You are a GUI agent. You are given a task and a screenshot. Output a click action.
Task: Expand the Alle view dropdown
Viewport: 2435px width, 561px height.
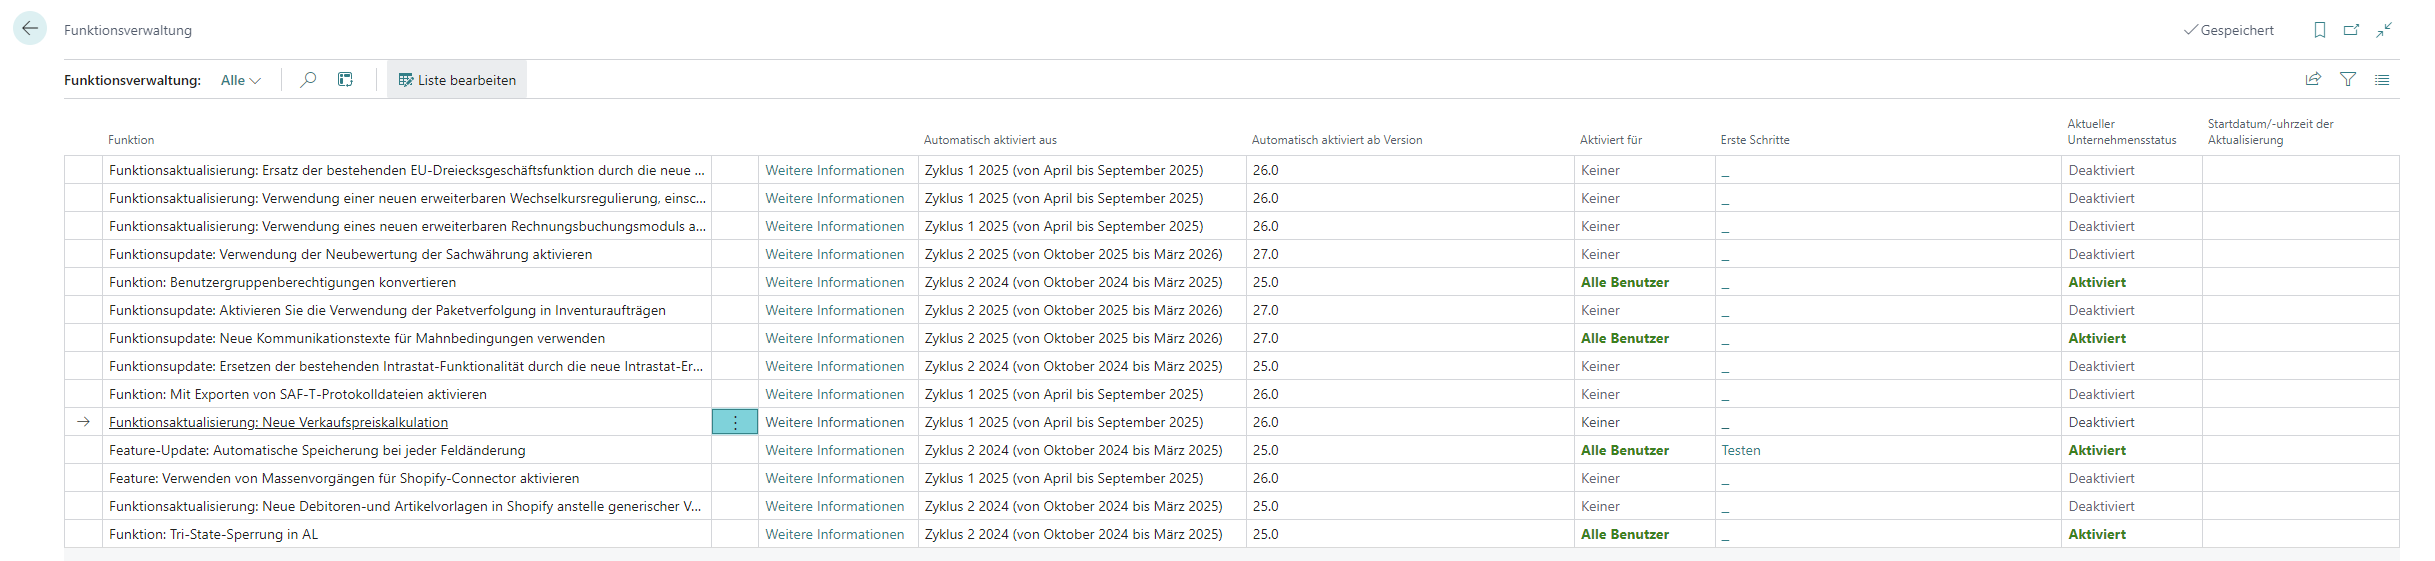241,80
